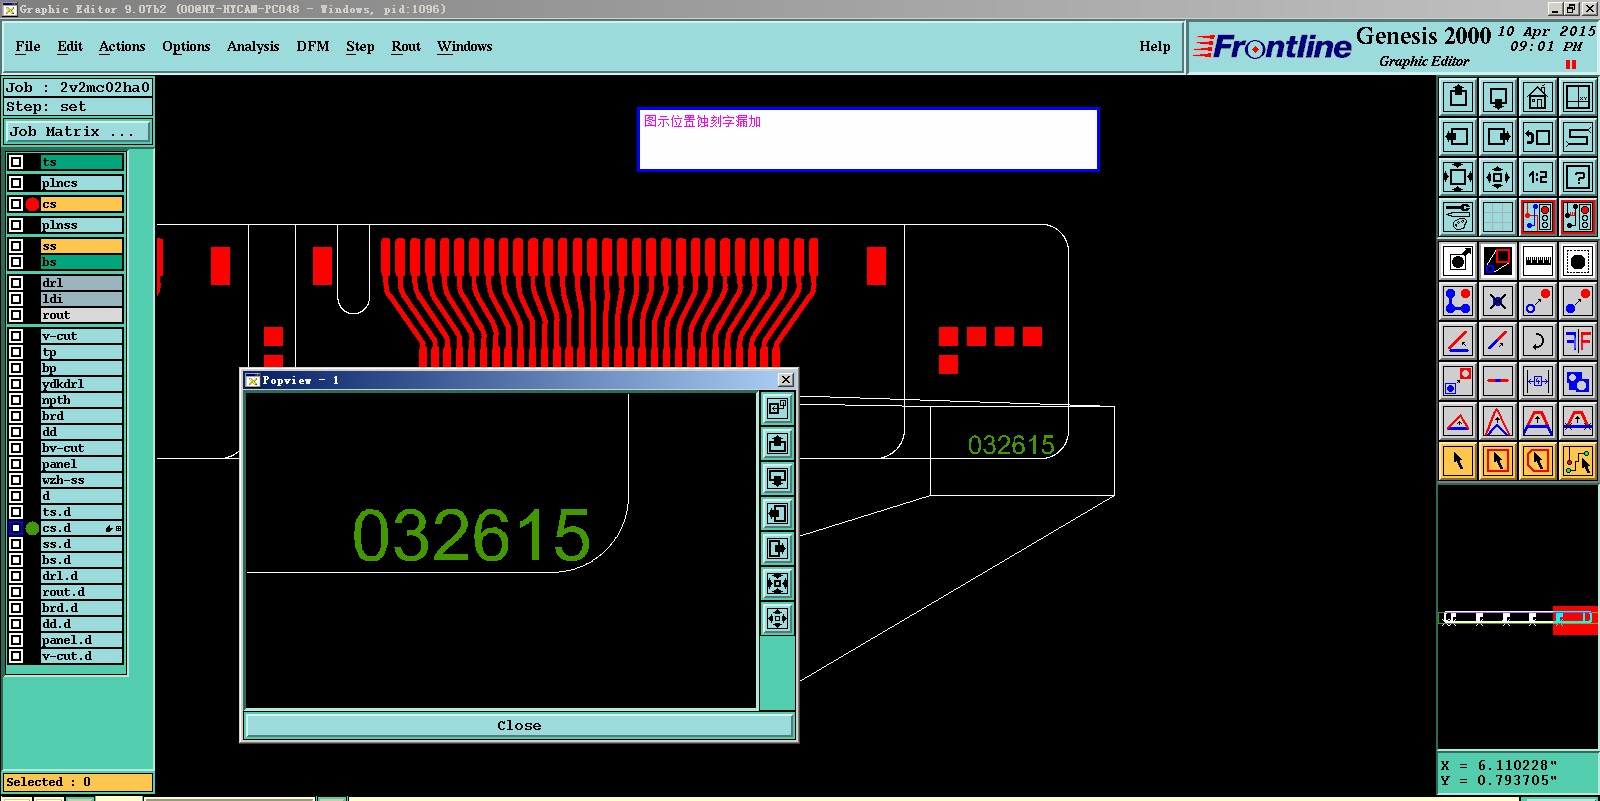Screen dimensions: 1600x801
Task: Toggle the checkbox for layer cs.d
Action: [x=16, y=528]
